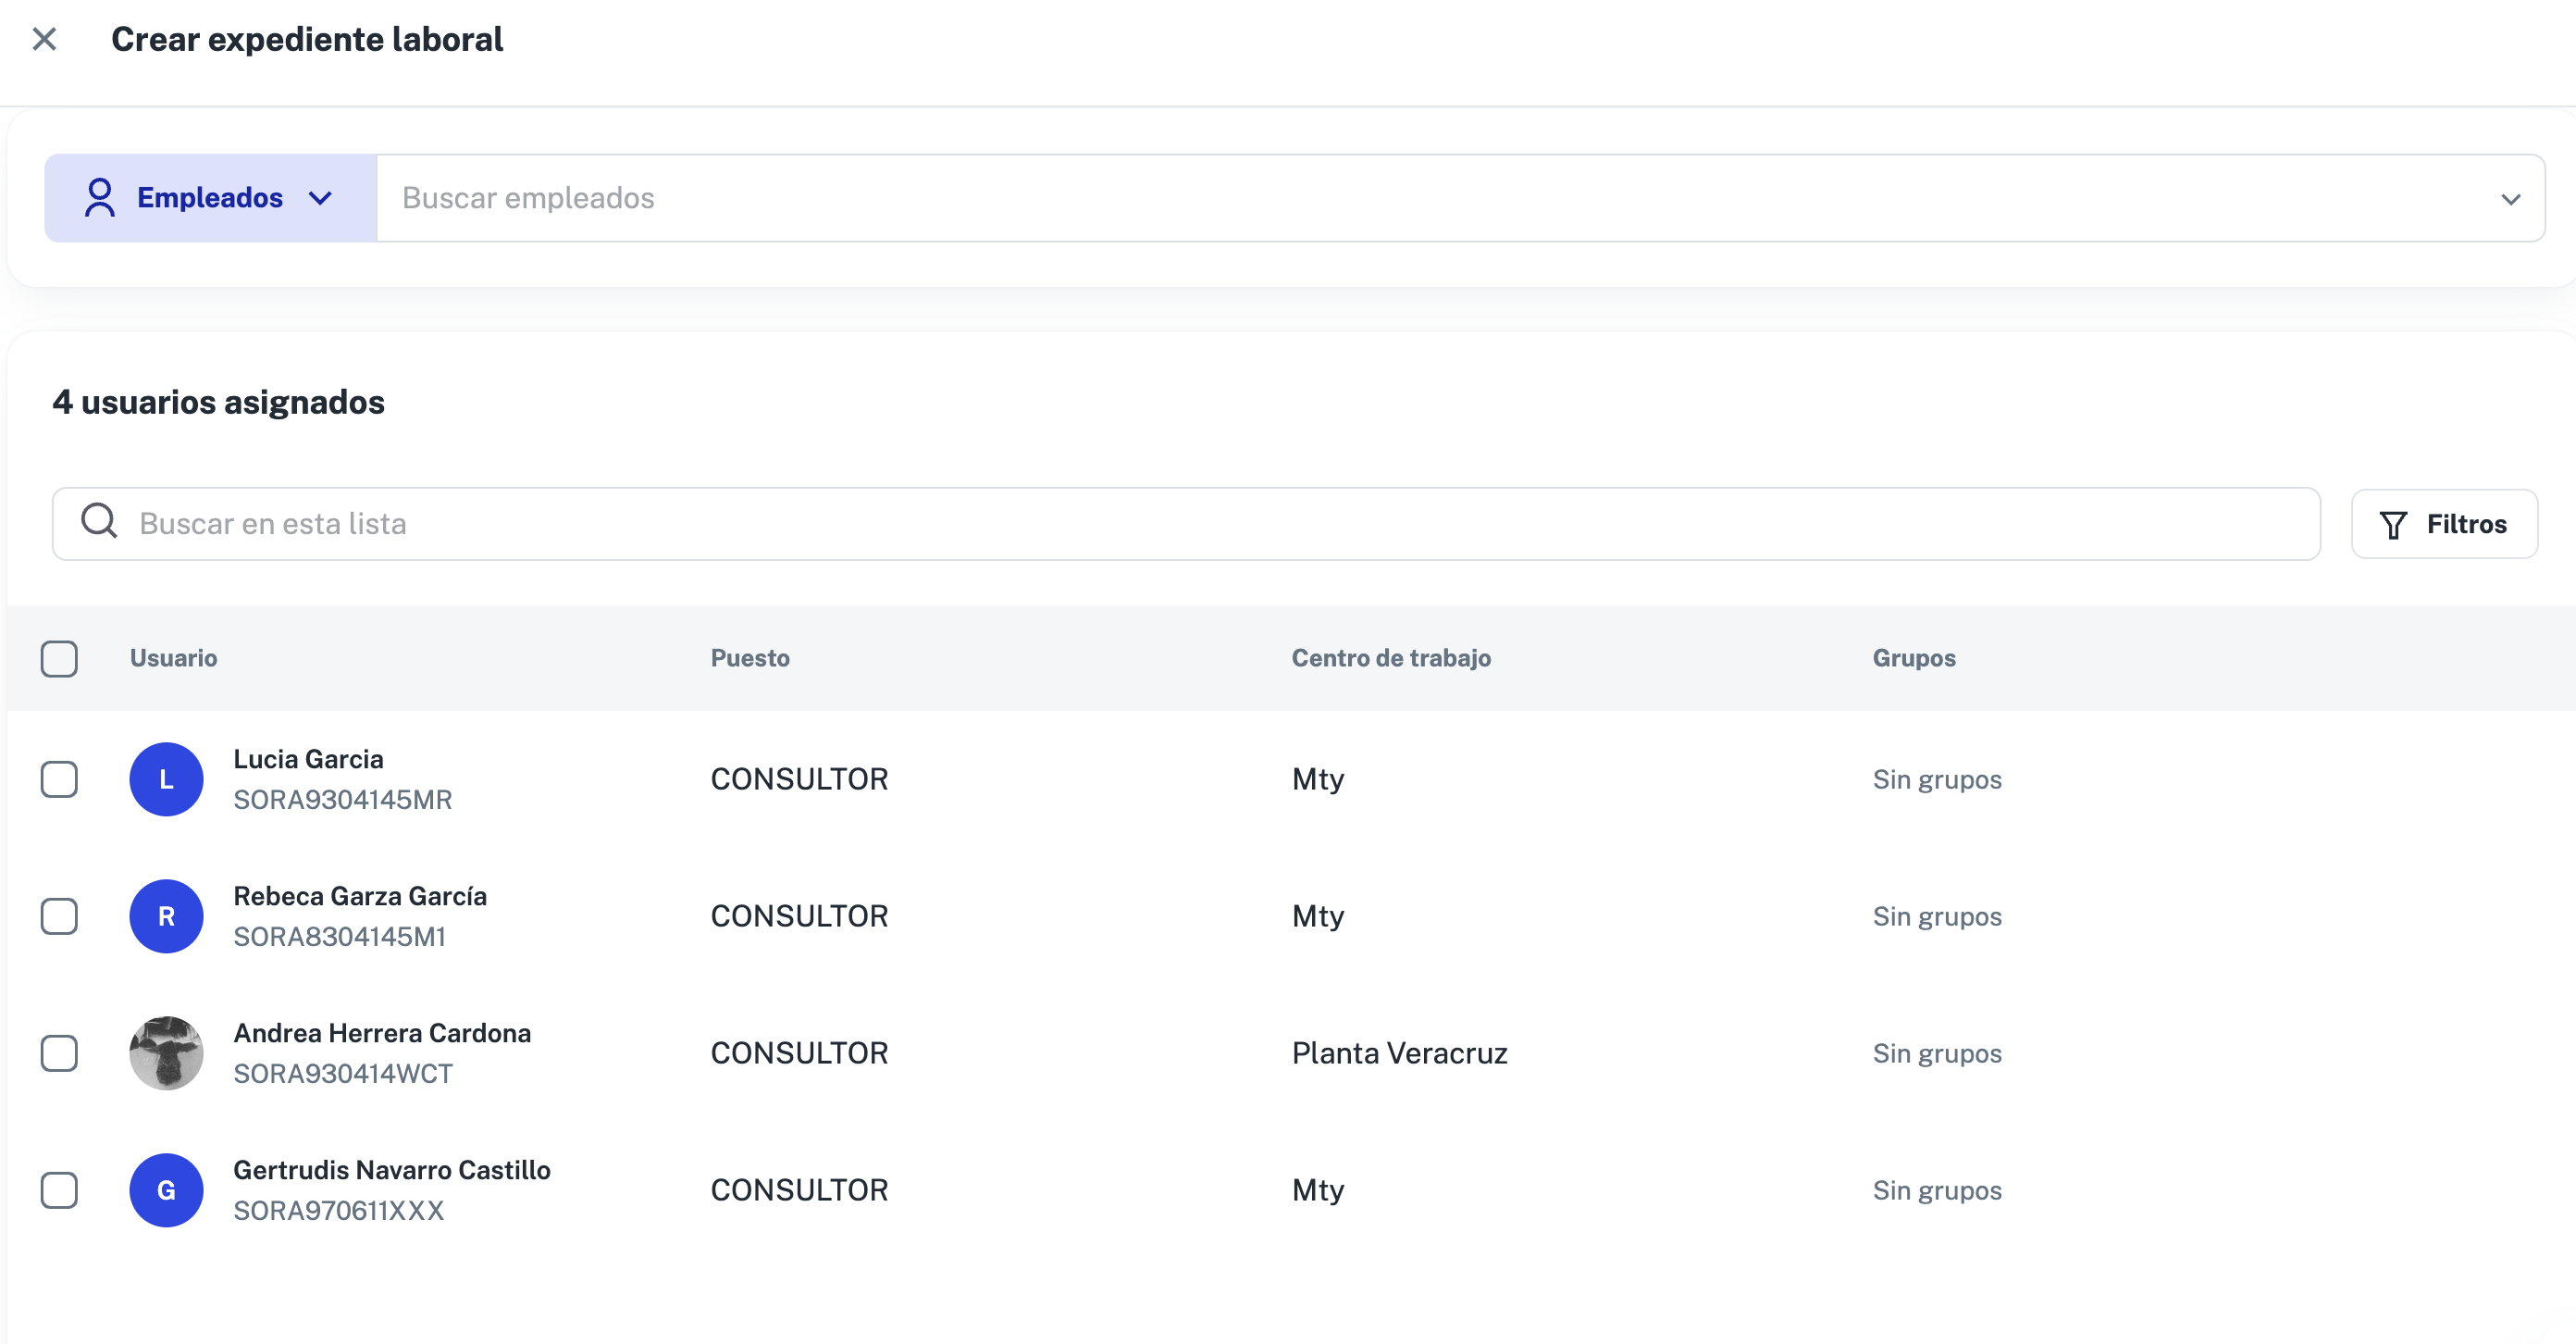Toggle the select-all checkbox in header
The width and height of the screenshot is (2576, 1344).
pos(59,659)
